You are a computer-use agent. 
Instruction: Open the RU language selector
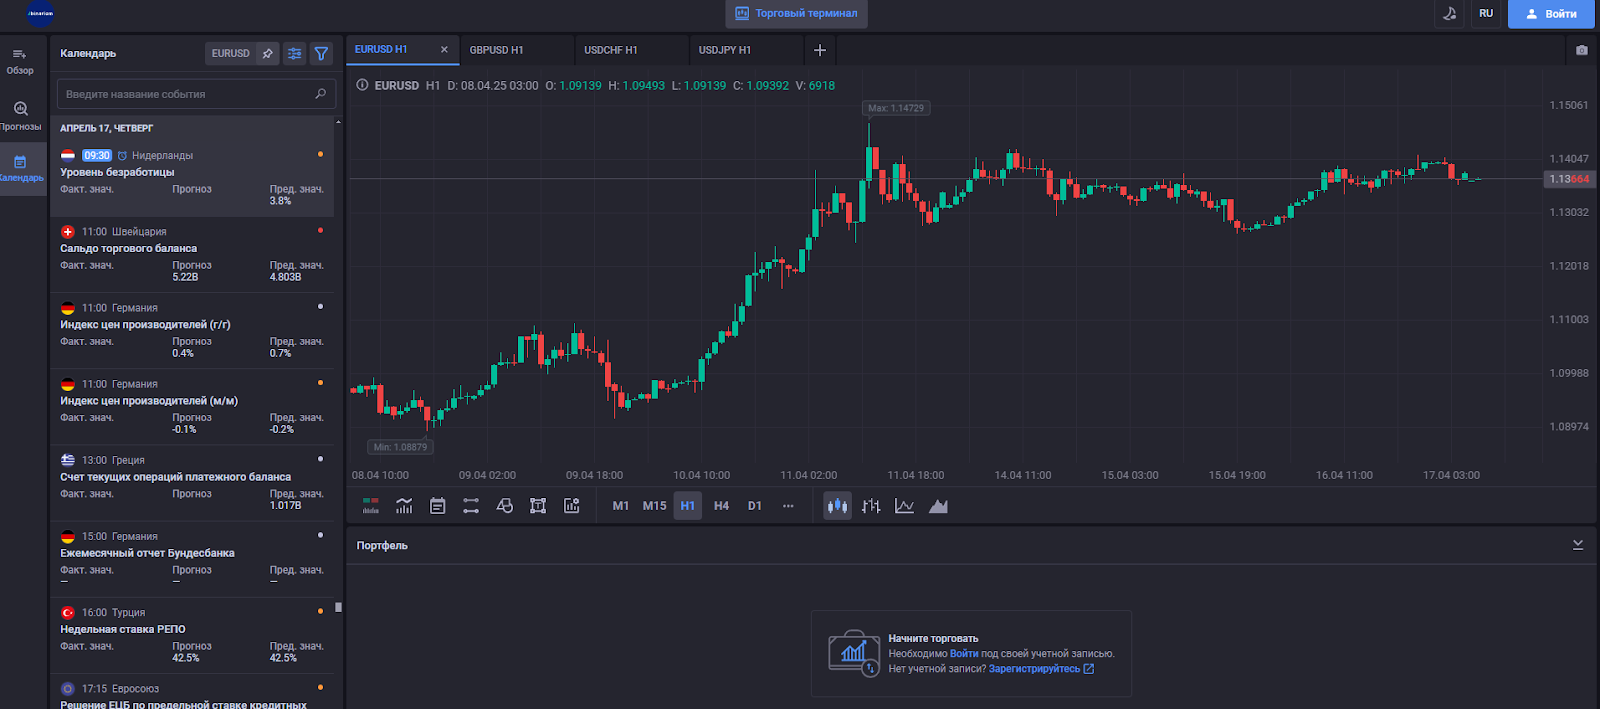1486,13
